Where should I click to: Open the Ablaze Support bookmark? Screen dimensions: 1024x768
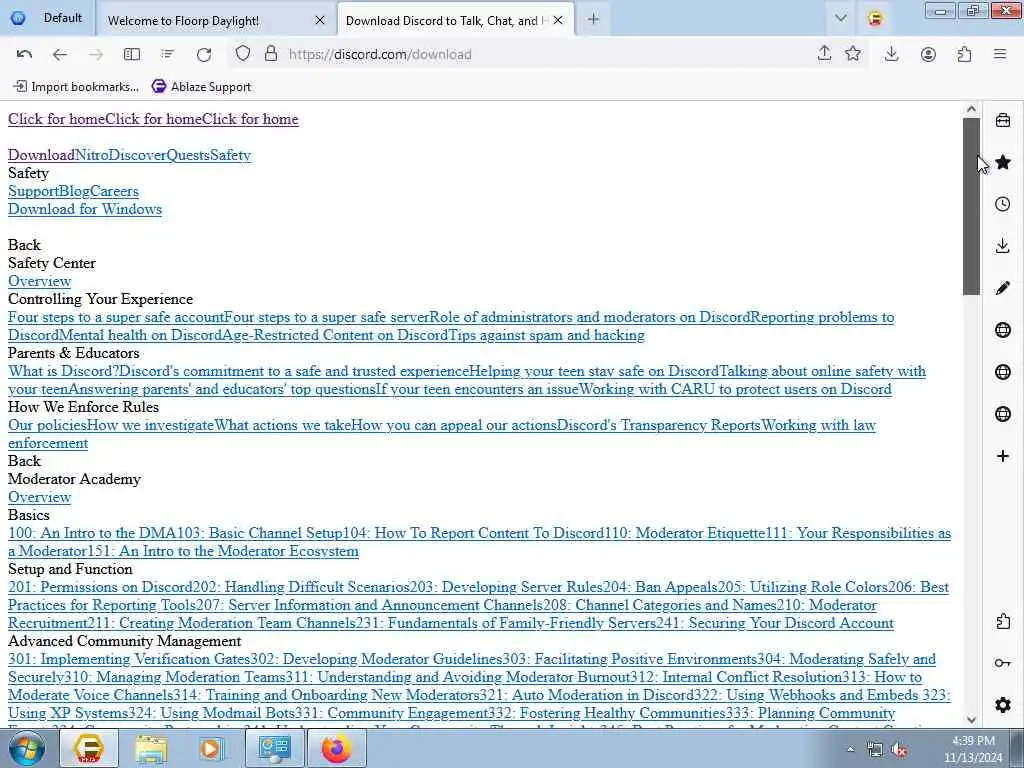point(201,86)
